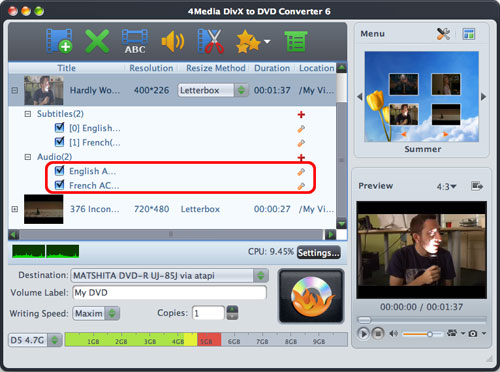Screen dimensions: 500x372
Task: Click the Summer menu template preview
Action: [x=421, y=97]
